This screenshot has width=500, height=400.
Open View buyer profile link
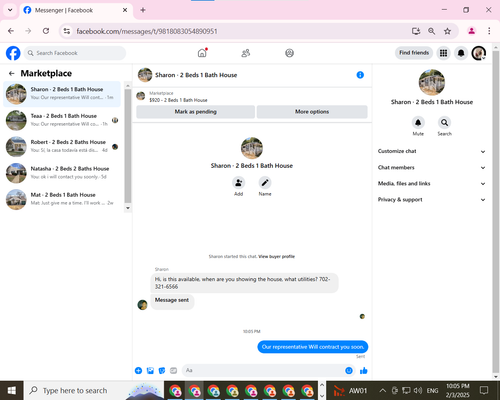click(277, 256)
